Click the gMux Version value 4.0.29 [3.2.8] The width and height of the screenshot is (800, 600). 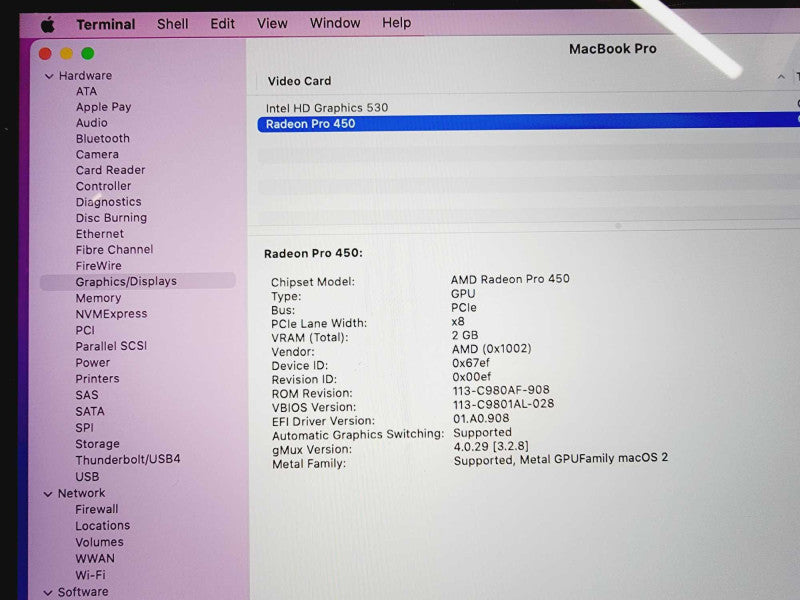point(491,446)
